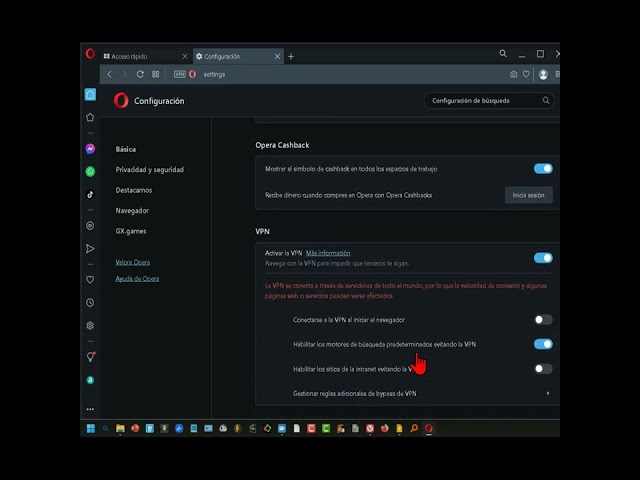Open TikTok in the sidebar
The width and height of the screenshot is (640, 480).
(90, 194)
